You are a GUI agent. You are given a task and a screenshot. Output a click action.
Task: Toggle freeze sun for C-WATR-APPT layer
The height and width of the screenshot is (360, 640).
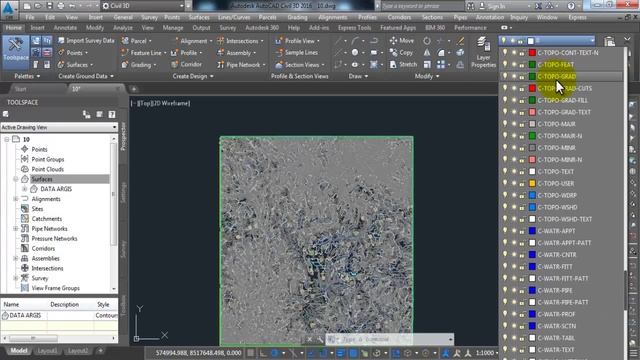click(x=514, y=231)
